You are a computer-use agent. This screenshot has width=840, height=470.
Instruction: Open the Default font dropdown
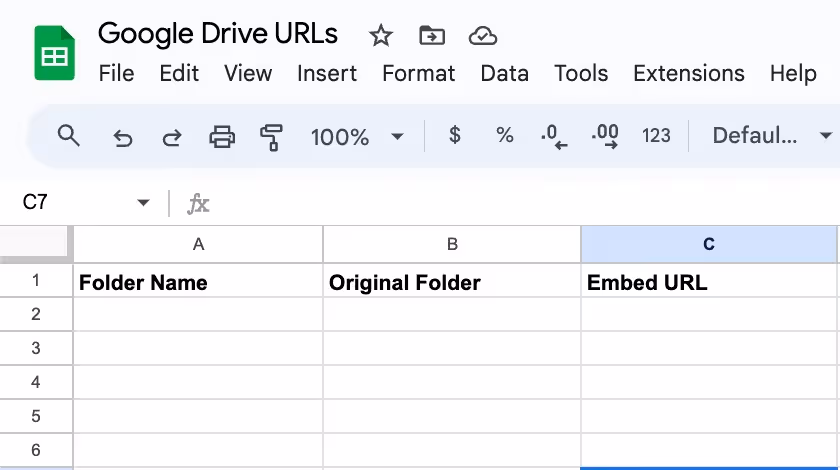tap(772, 136)
